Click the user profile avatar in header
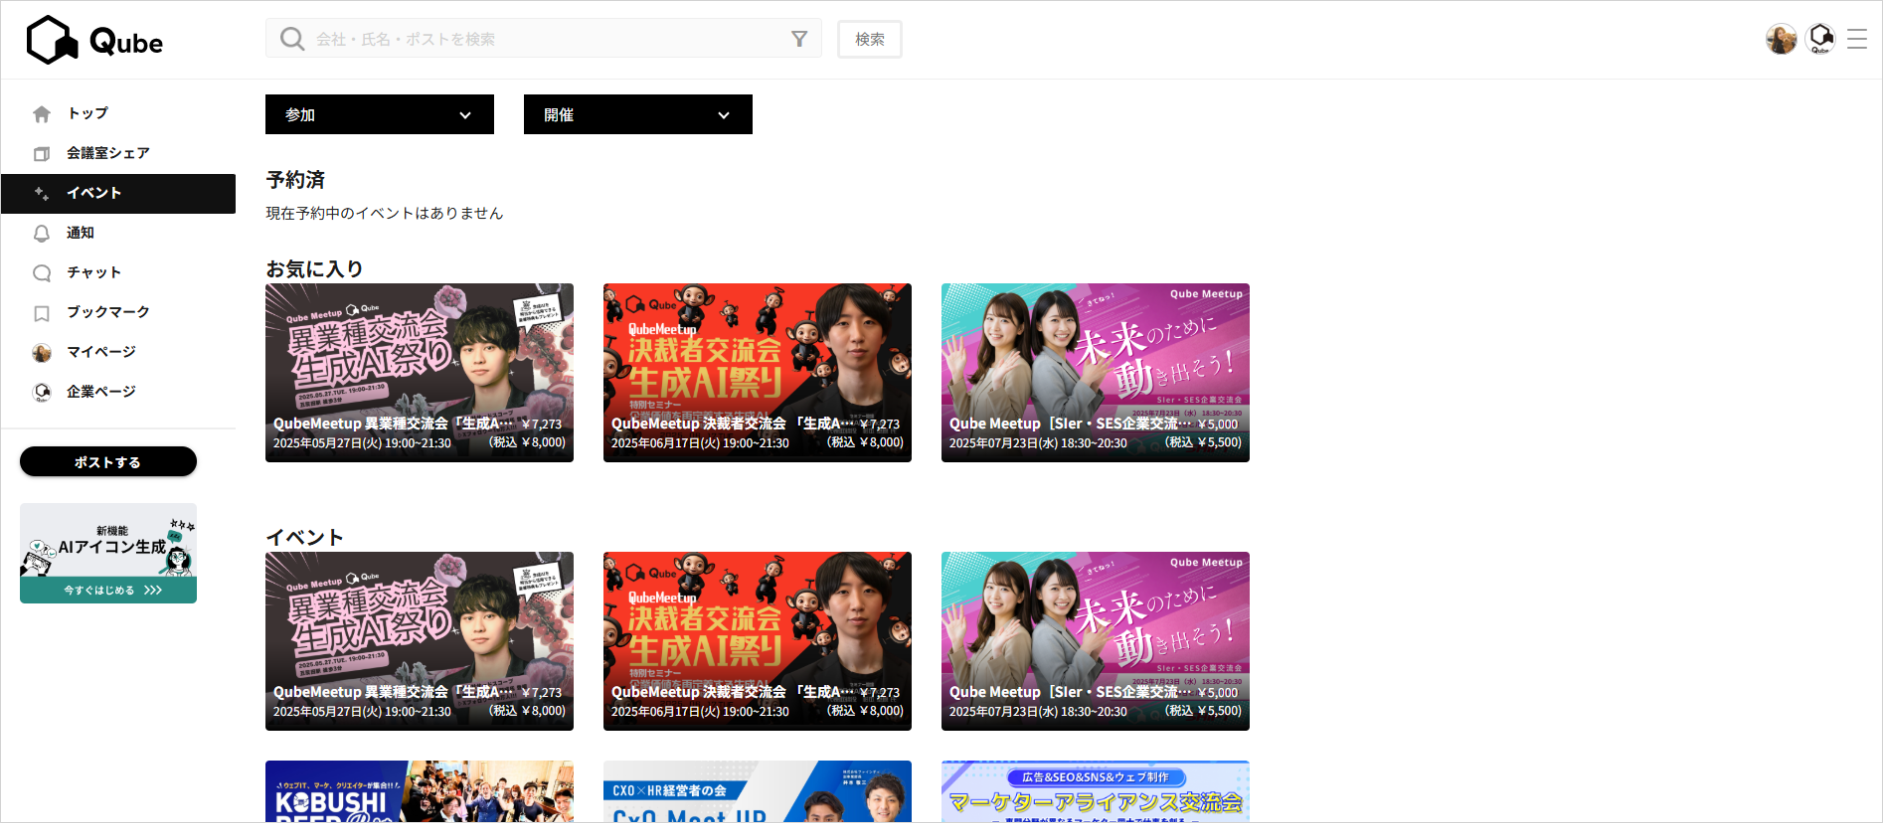Image resolution: width=1883 pixels, height=823 pixels. (x=1781, y=39)
